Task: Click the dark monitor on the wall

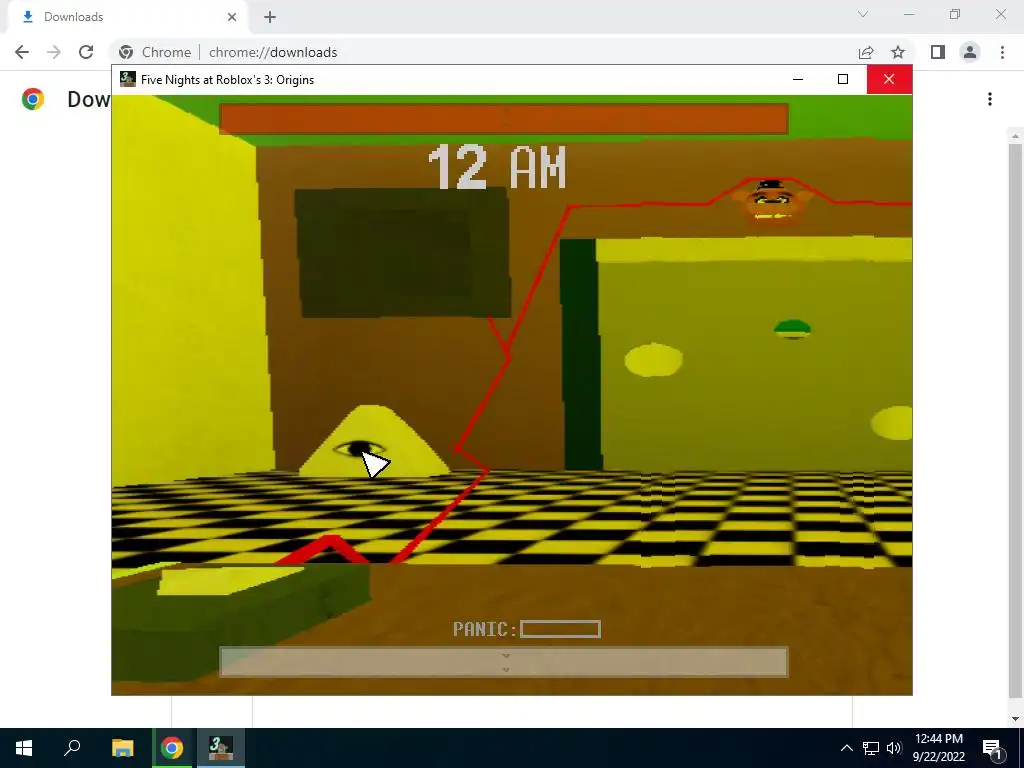Action: 402,252
